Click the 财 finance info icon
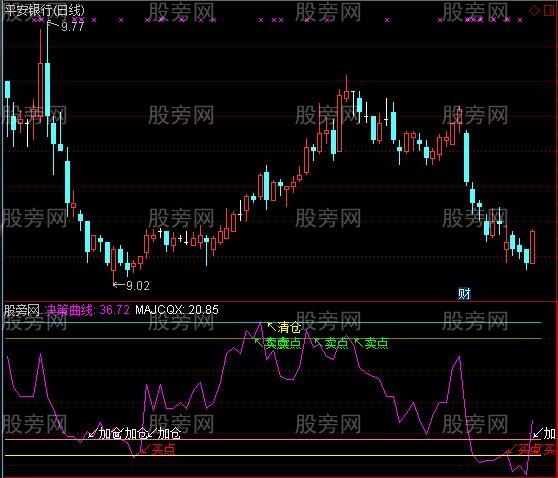 pos(464,294)
